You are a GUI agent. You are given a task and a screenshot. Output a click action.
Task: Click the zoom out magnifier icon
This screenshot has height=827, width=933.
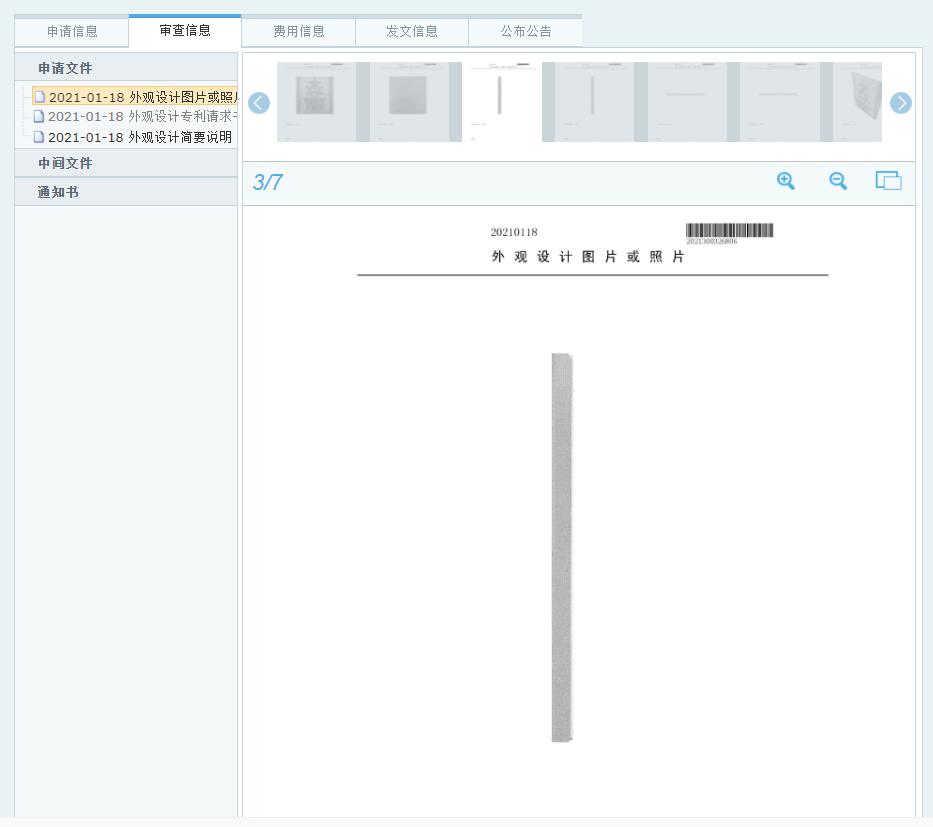click(838, 181)
